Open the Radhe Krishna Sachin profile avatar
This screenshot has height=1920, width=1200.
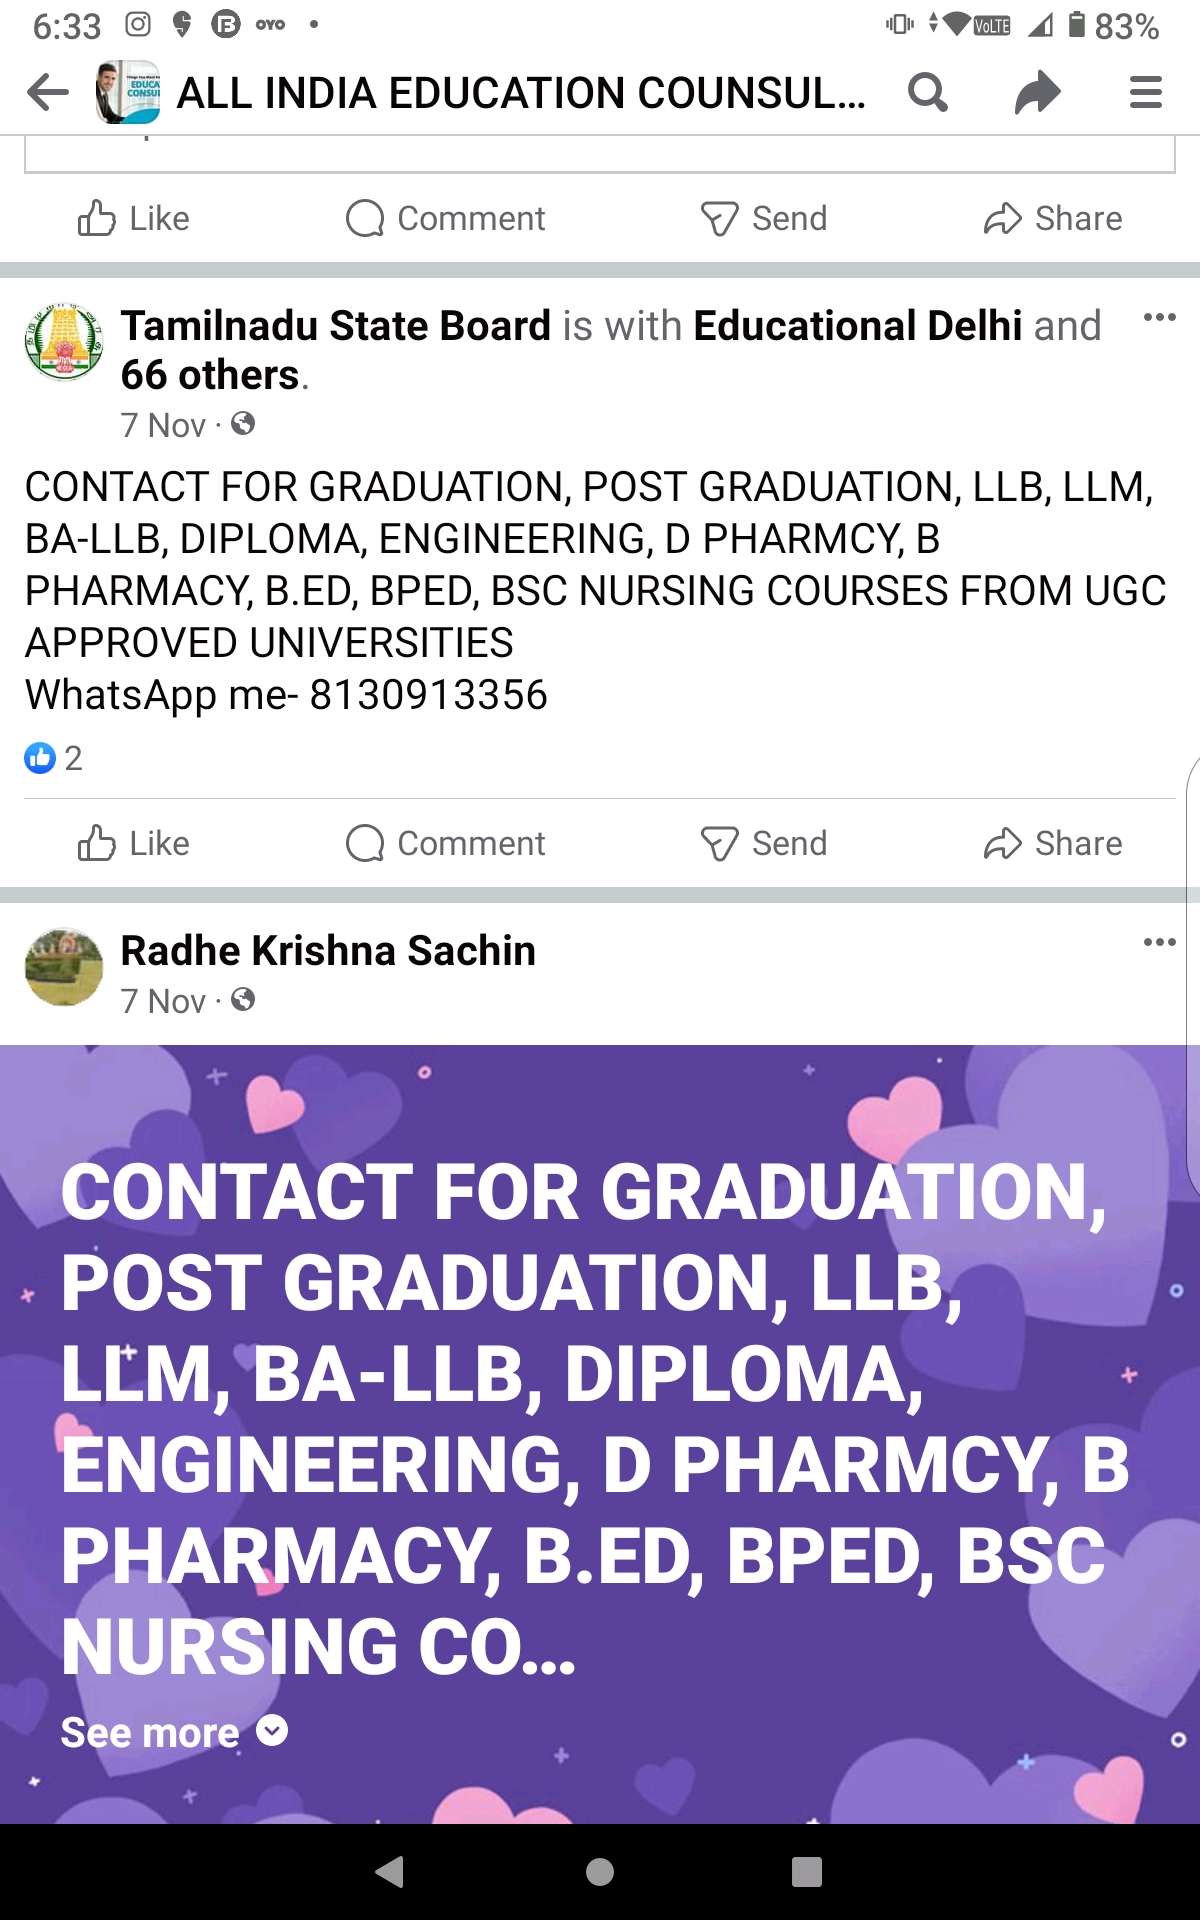(x=63, y=966)
